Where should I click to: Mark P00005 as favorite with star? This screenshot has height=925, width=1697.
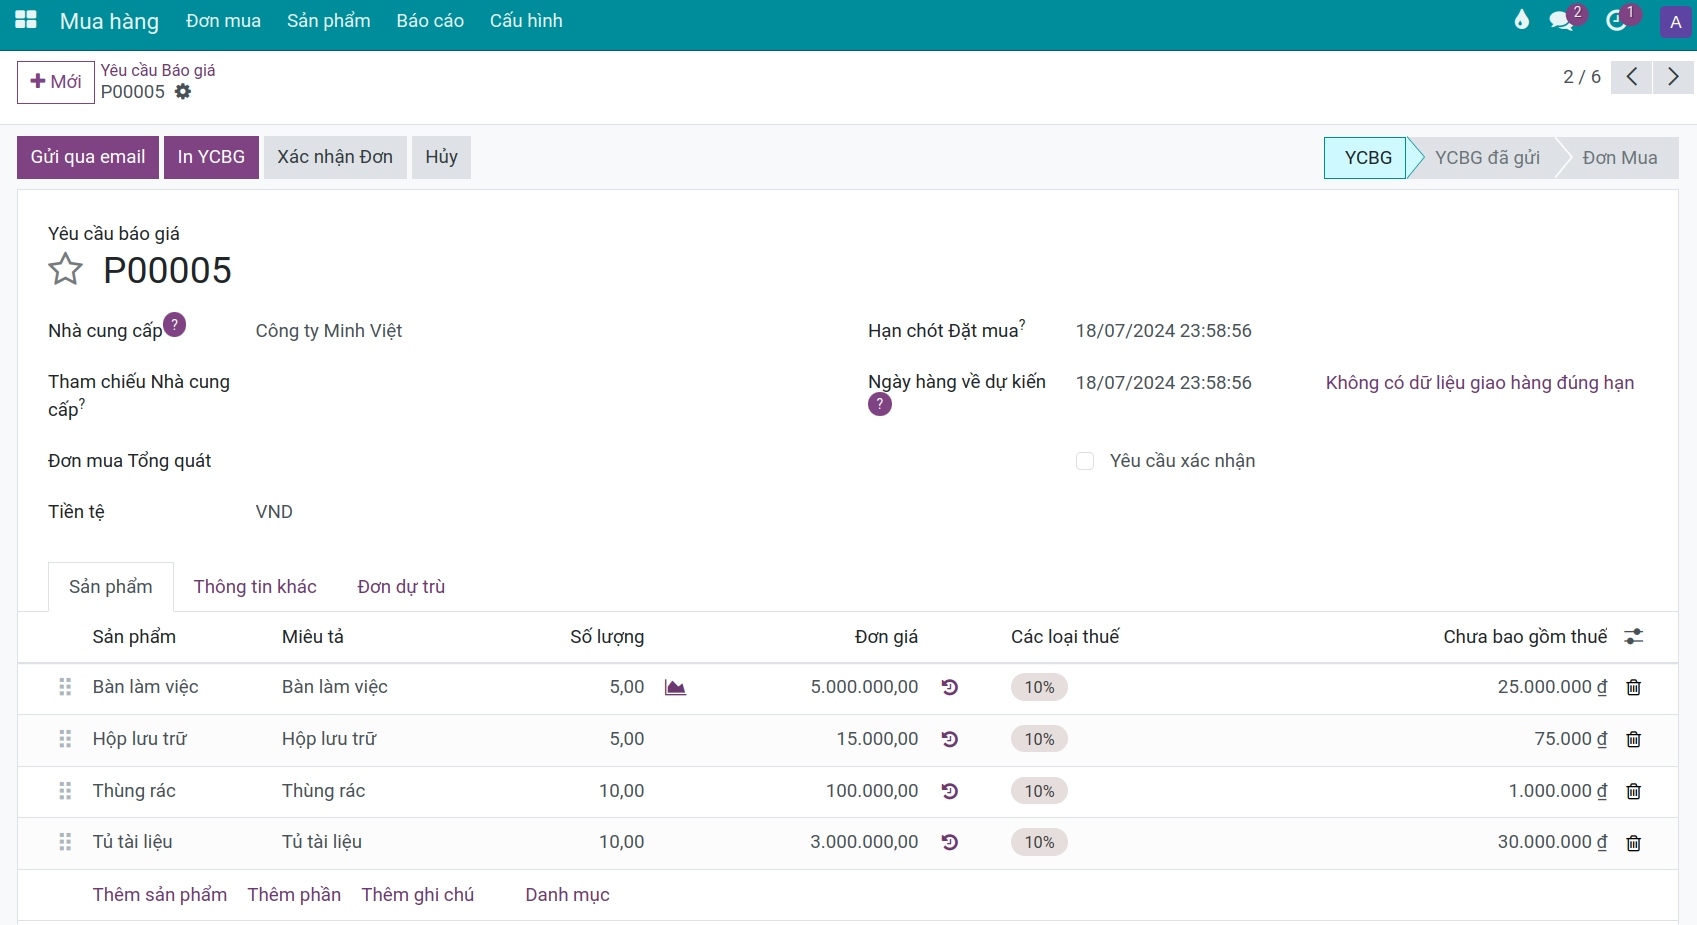click(65, 269)
